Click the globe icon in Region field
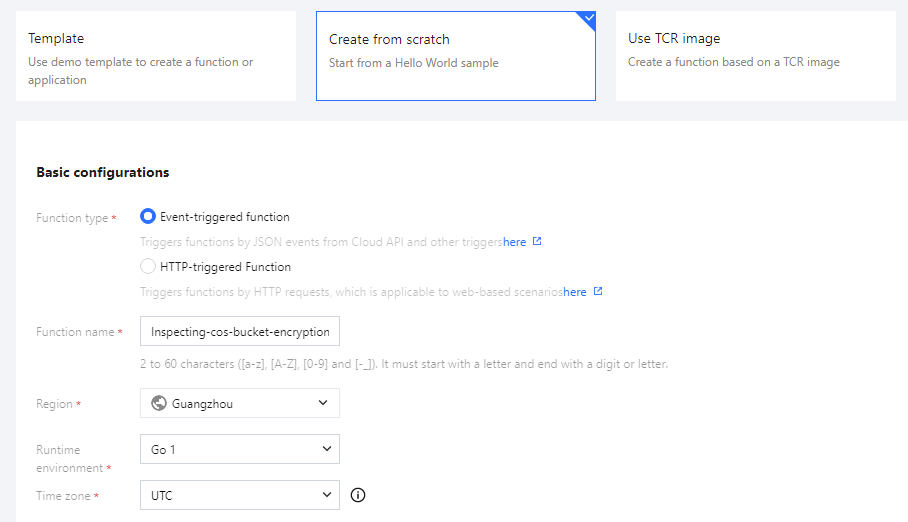Viewport: 908px width, 522px height. 159,403
